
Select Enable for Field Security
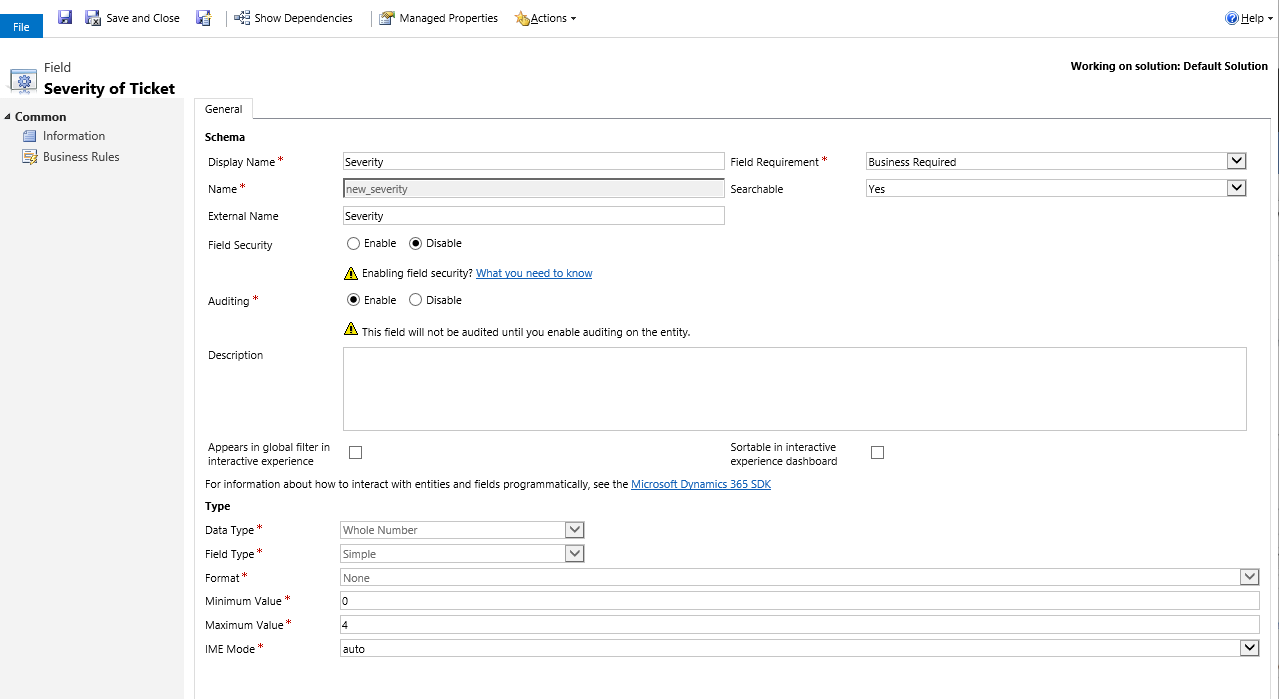click(x=353, y=243)
